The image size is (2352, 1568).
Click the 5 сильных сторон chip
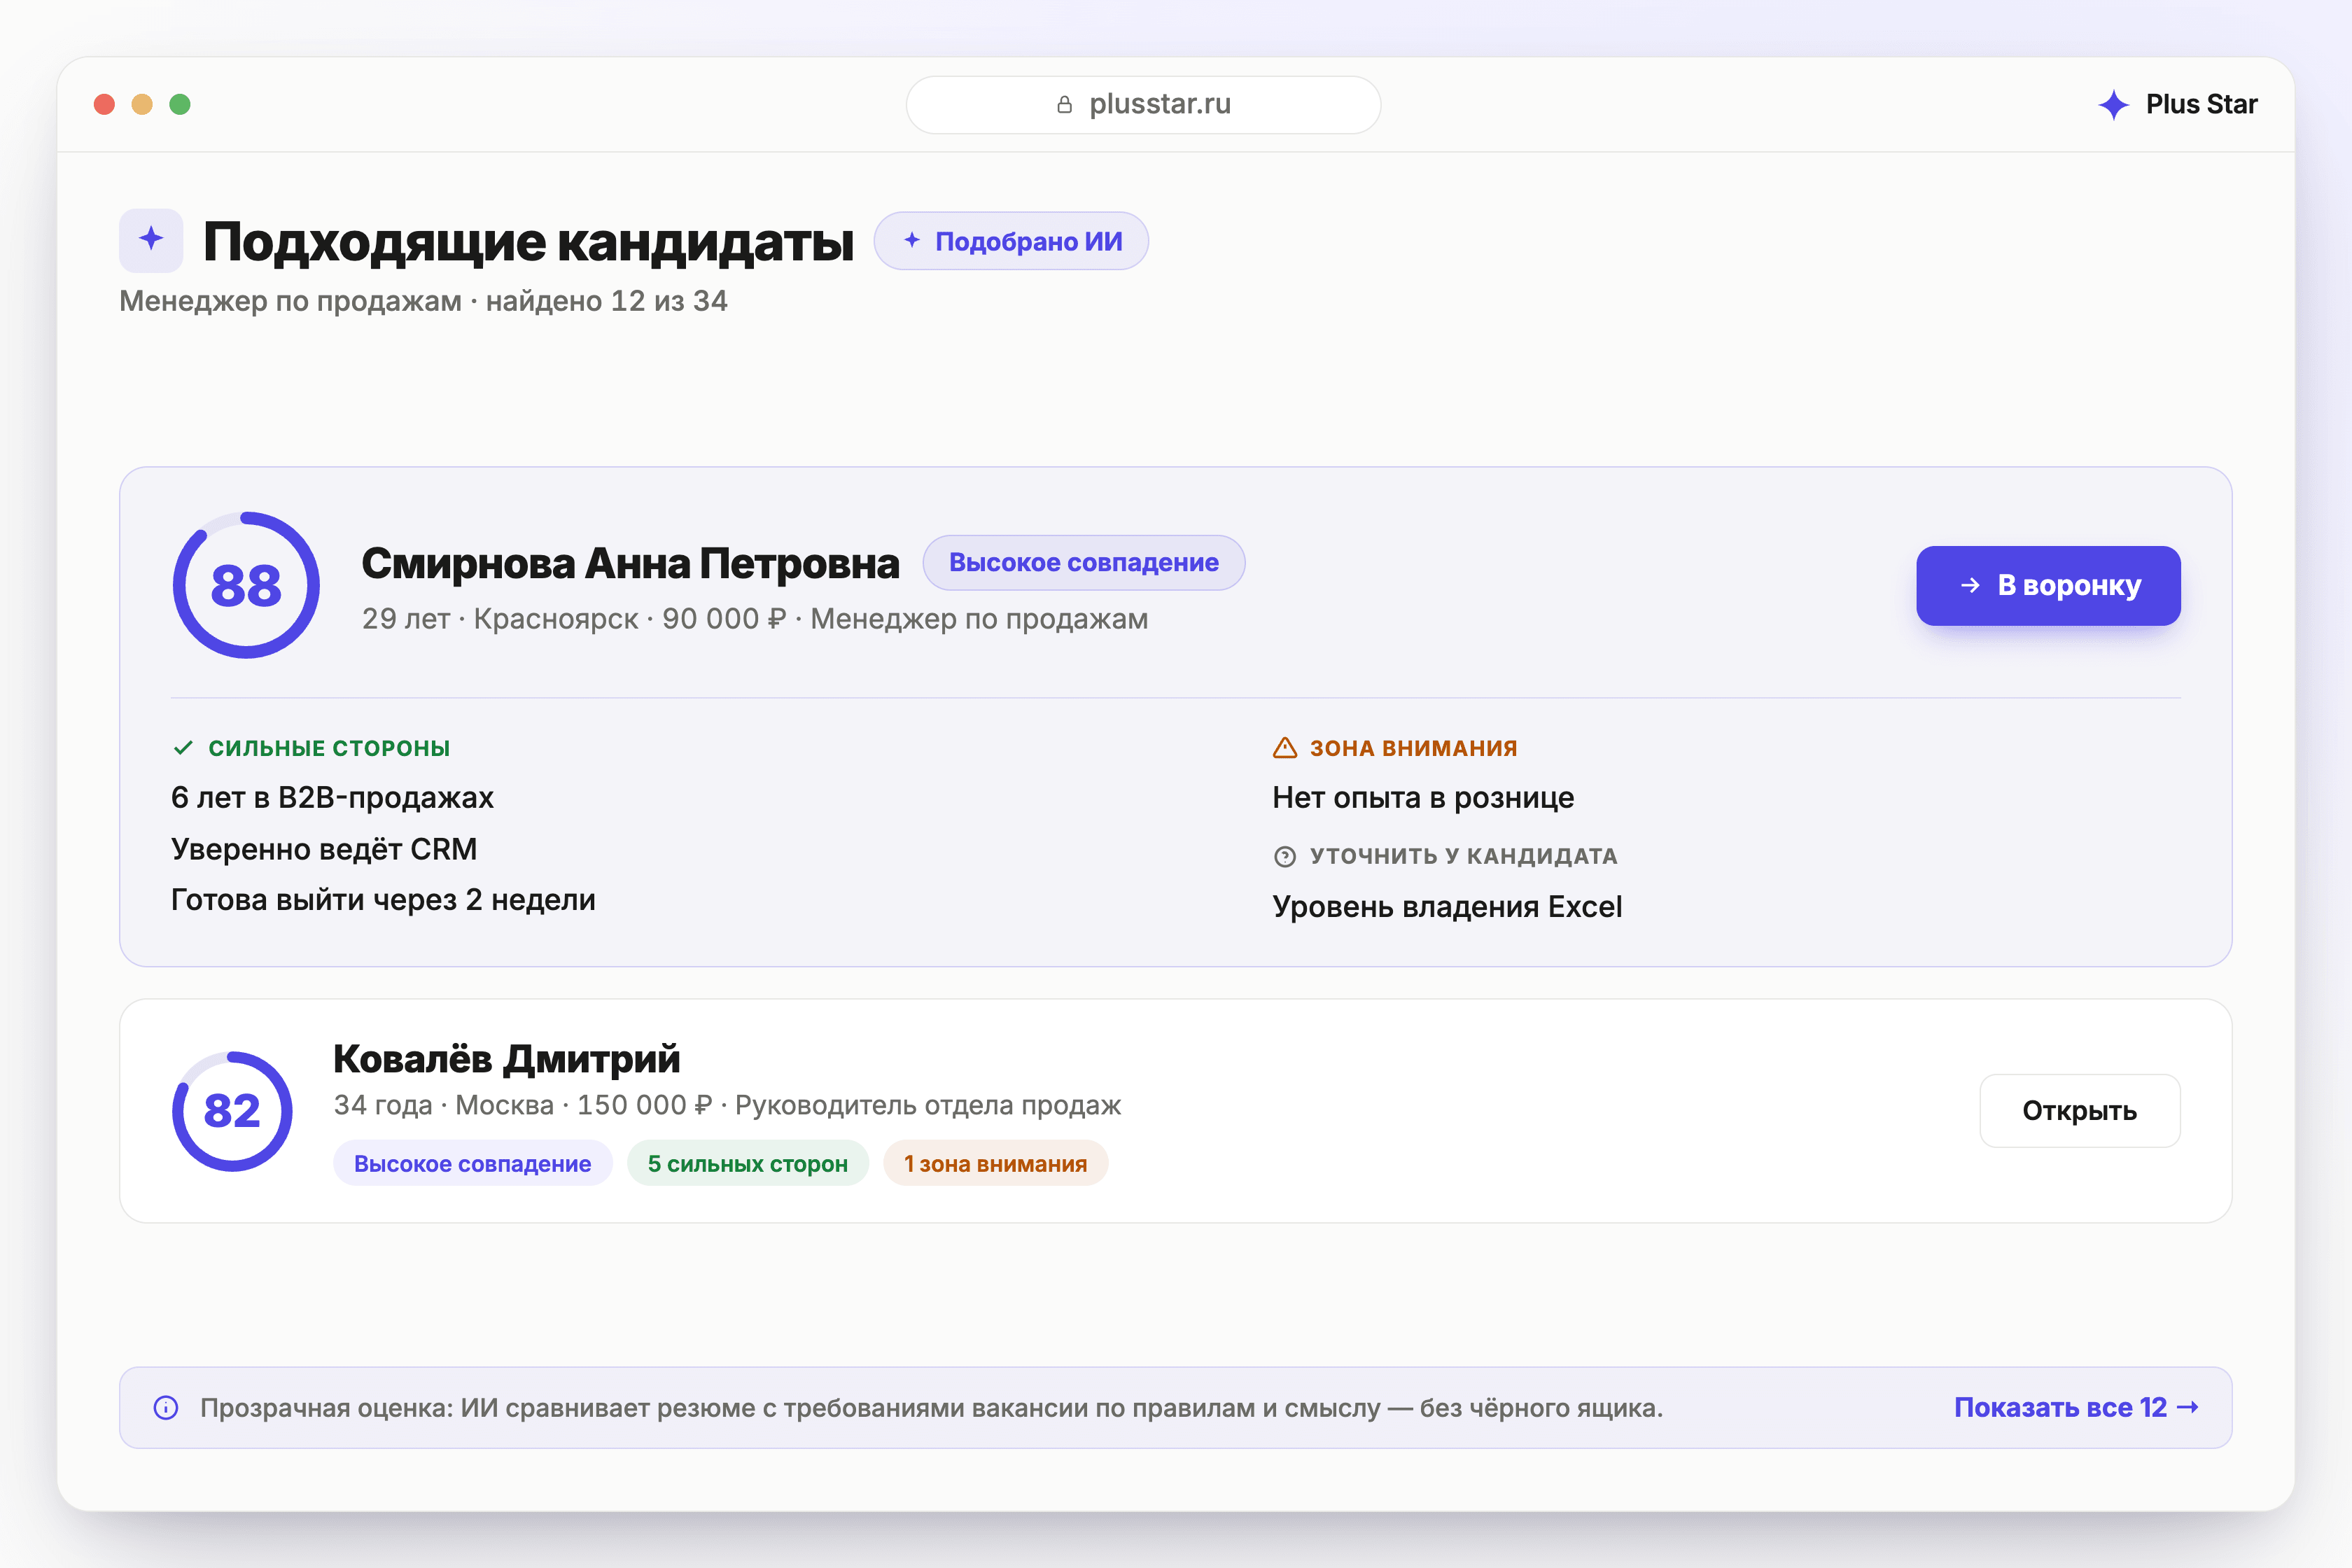pos(747,1163)
